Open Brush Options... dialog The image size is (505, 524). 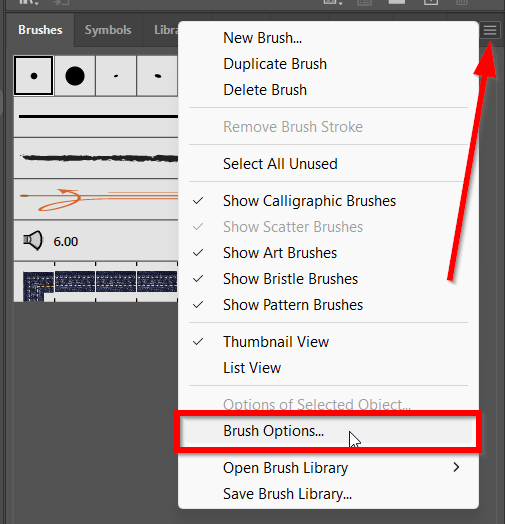pos(328,431)
